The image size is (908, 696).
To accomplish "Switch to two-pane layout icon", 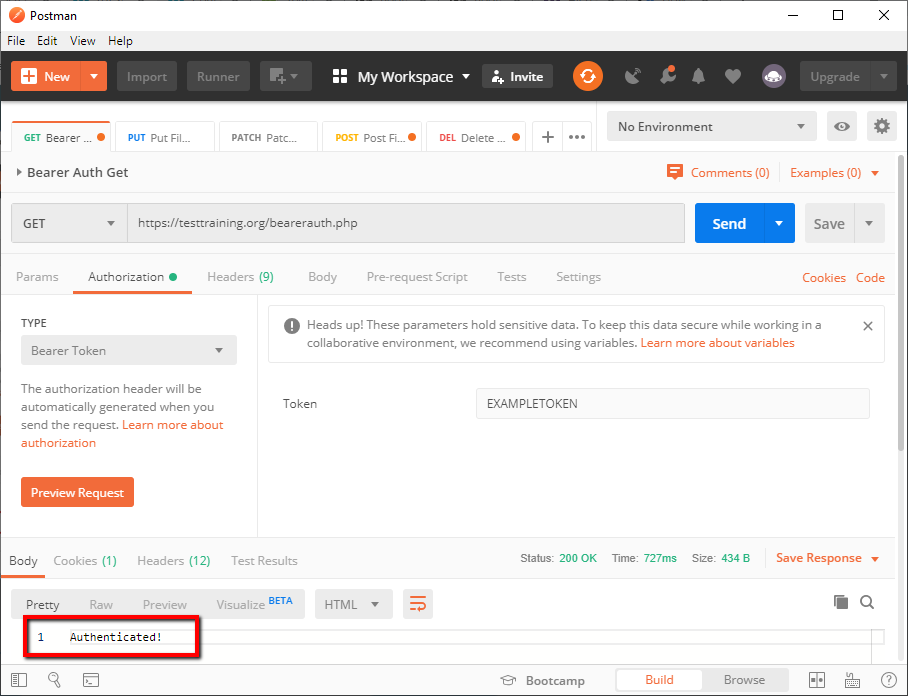I will point(817,680).
